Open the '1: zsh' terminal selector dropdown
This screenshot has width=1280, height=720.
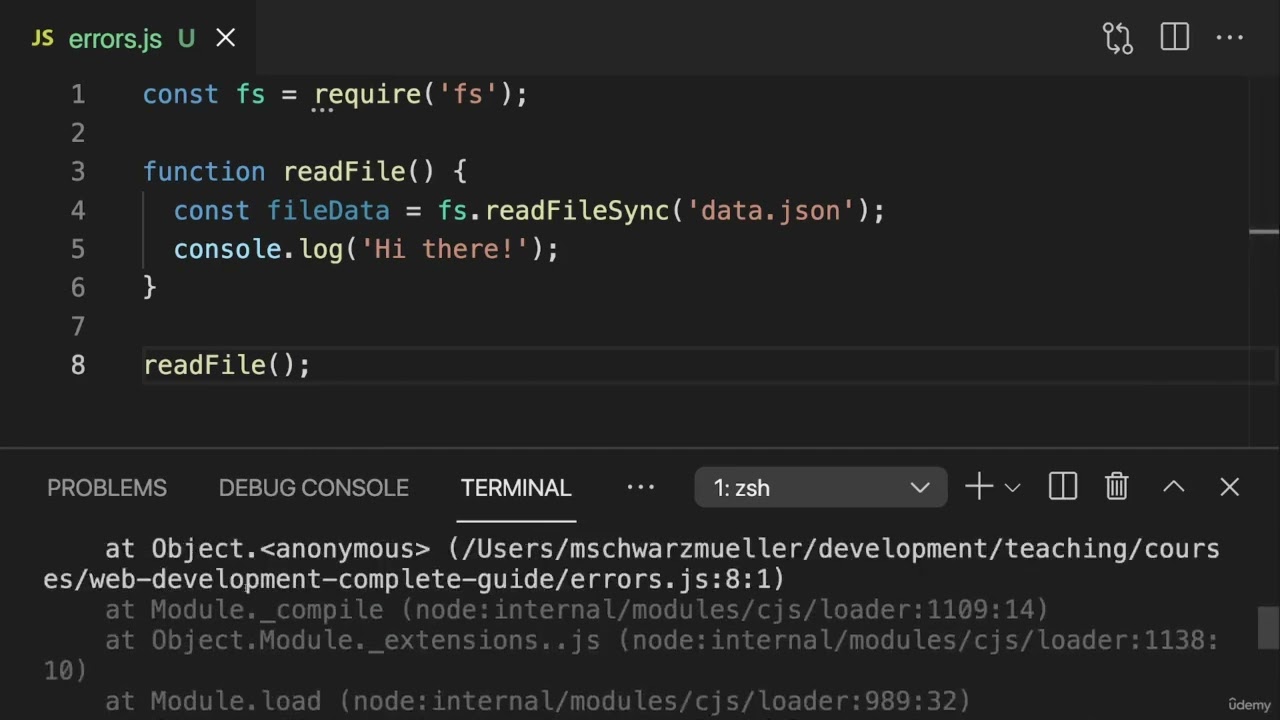click(820, 488)
